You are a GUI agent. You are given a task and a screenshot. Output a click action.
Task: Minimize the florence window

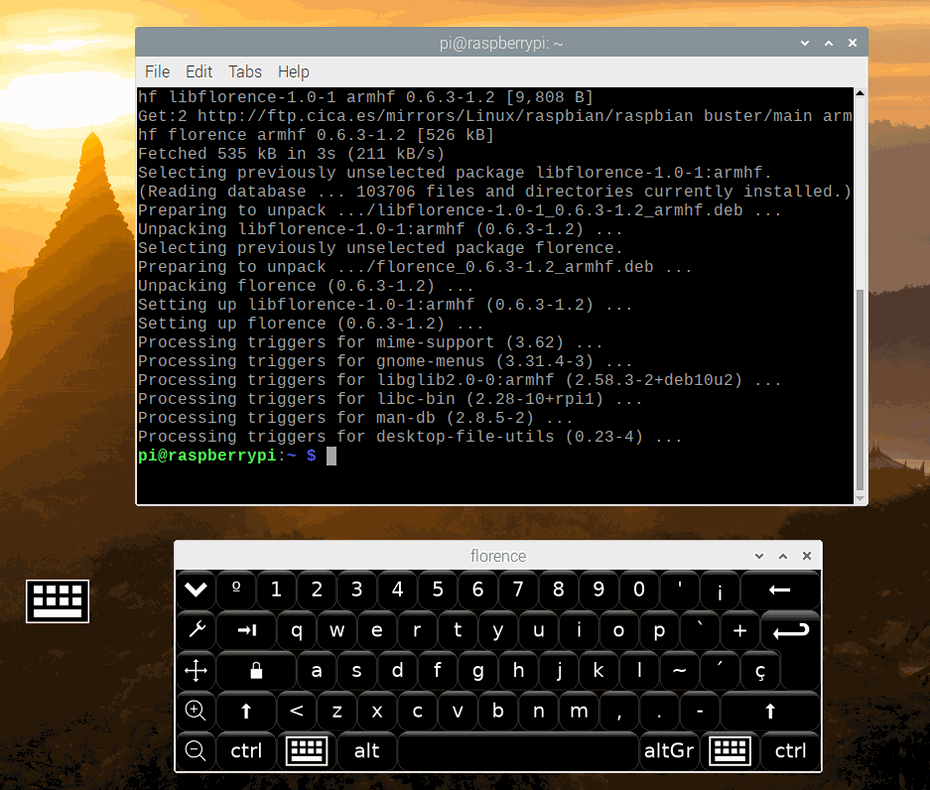[759, 556]
